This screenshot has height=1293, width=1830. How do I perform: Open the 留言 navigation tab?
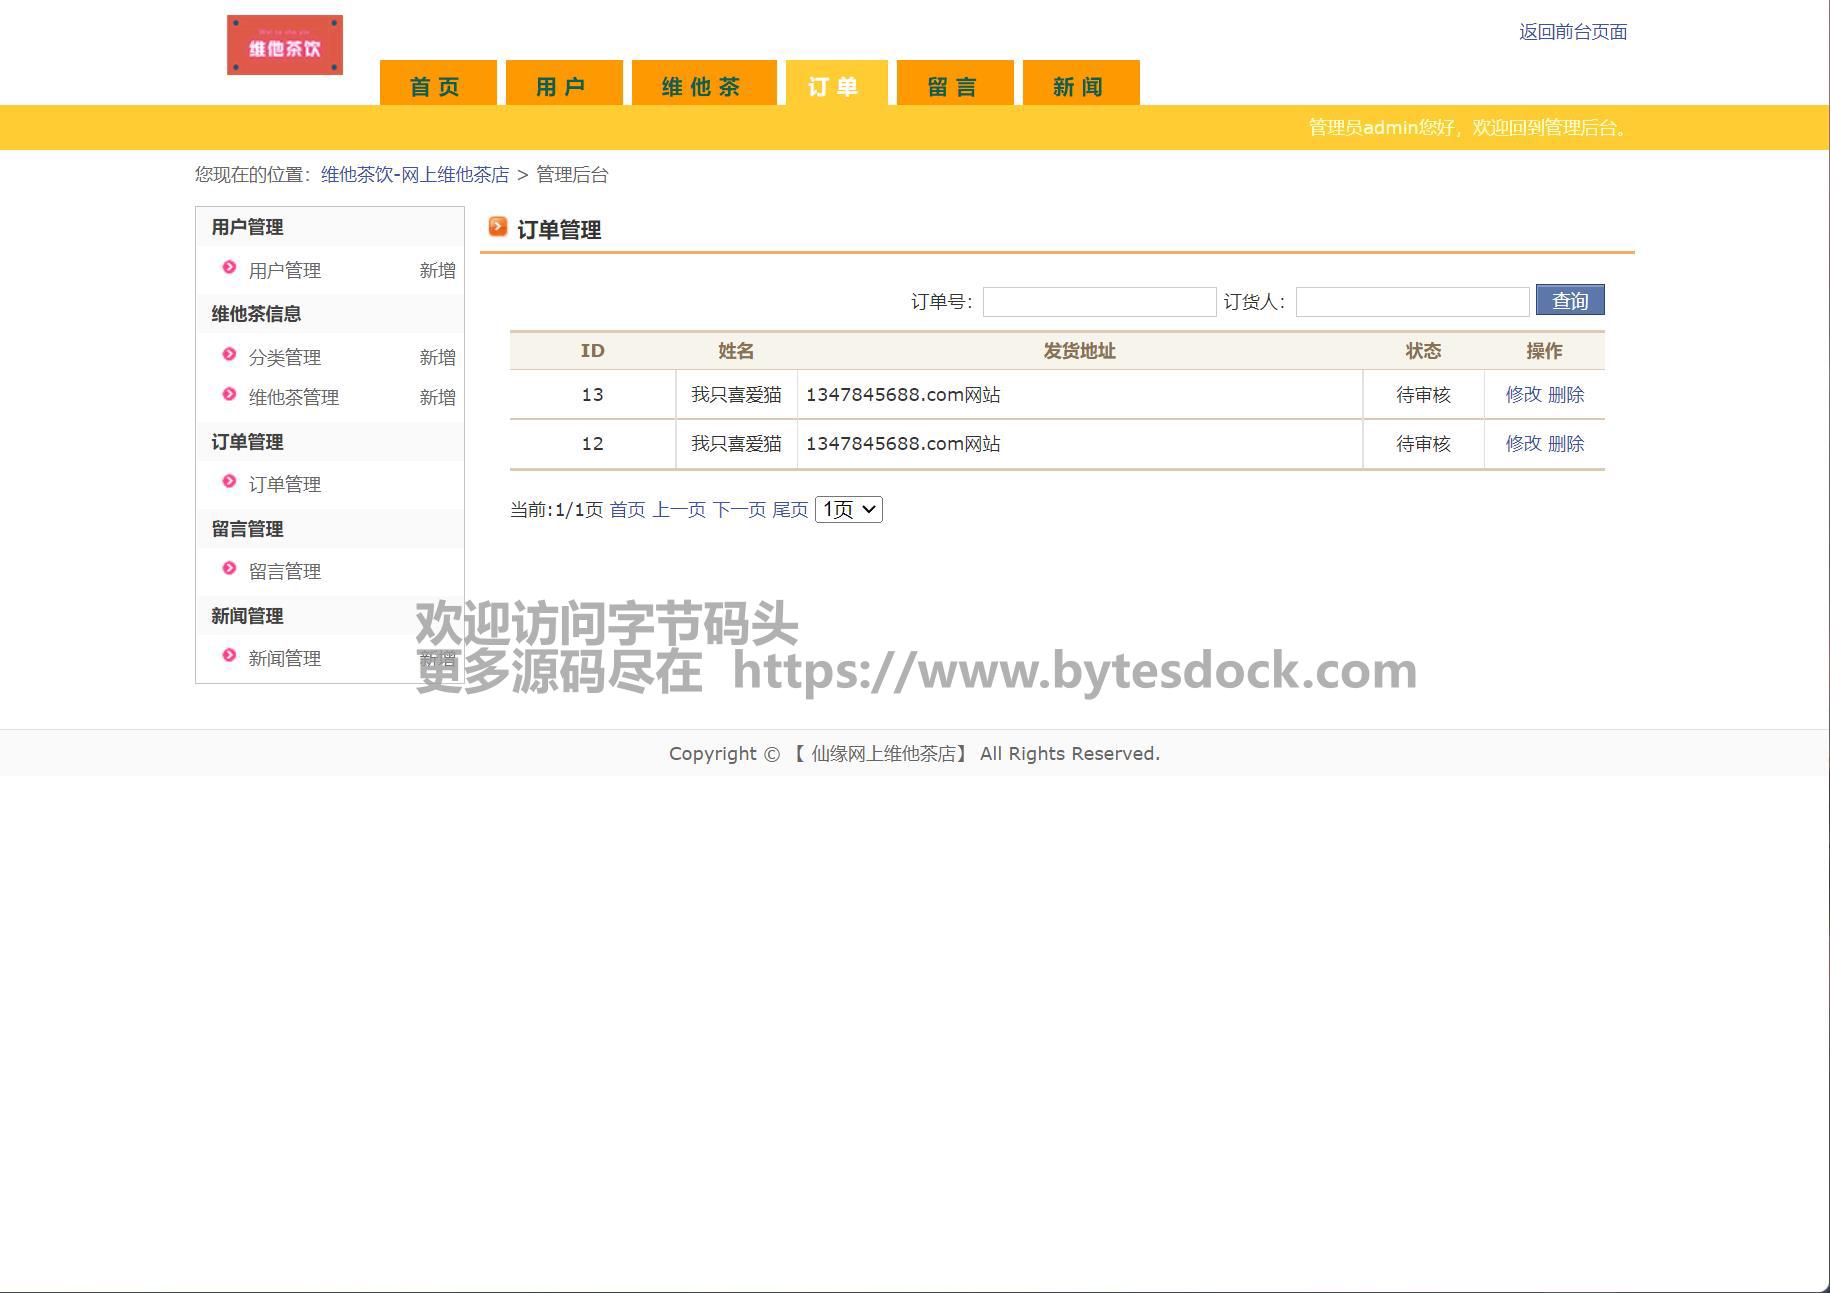(x=954, y=85)
